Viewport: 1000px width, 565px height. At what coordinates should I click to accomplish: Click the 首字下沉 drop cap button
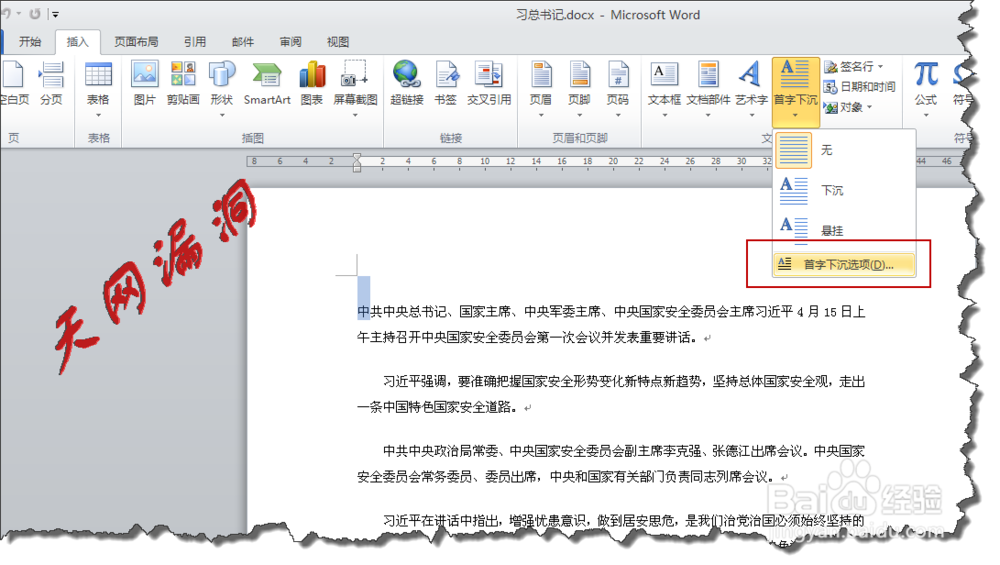[x=795, y=91]
